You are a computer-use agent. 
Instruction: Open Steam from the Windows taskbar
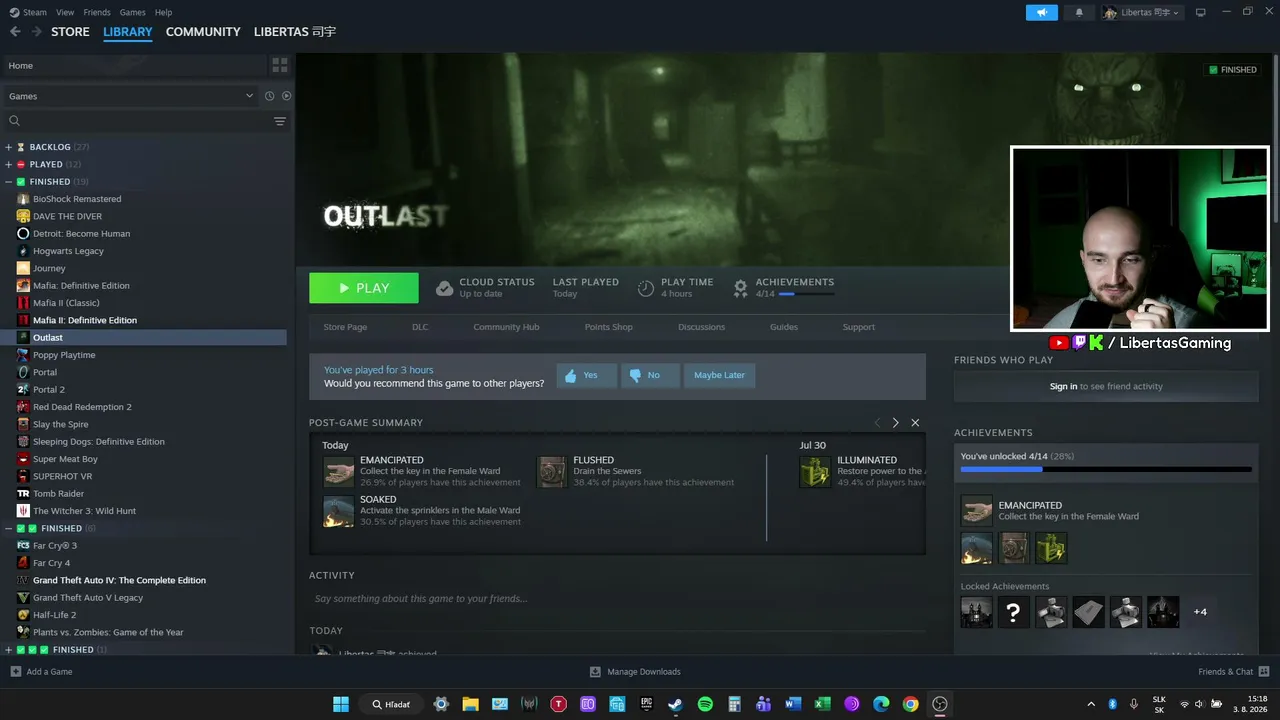click(675, 704)
